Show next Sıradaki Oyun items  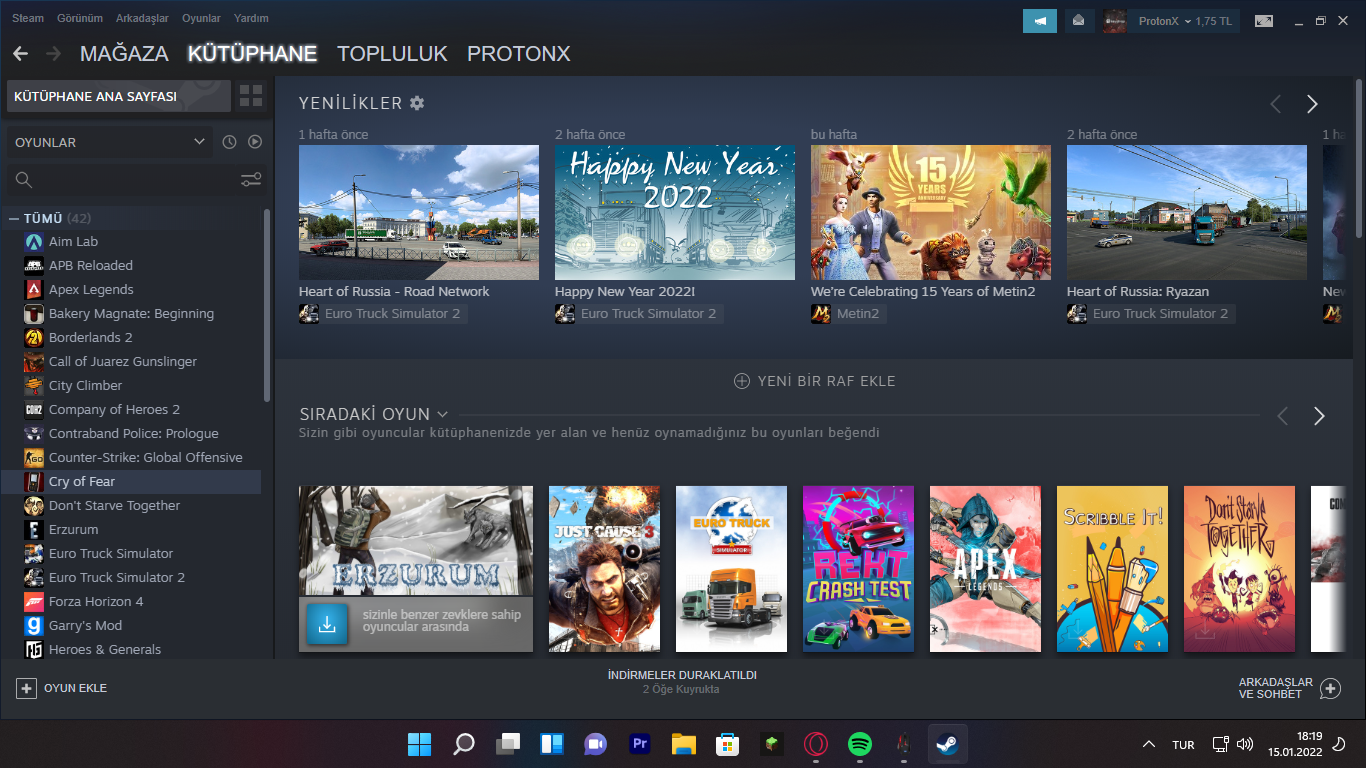click(x=1319, y=416)
